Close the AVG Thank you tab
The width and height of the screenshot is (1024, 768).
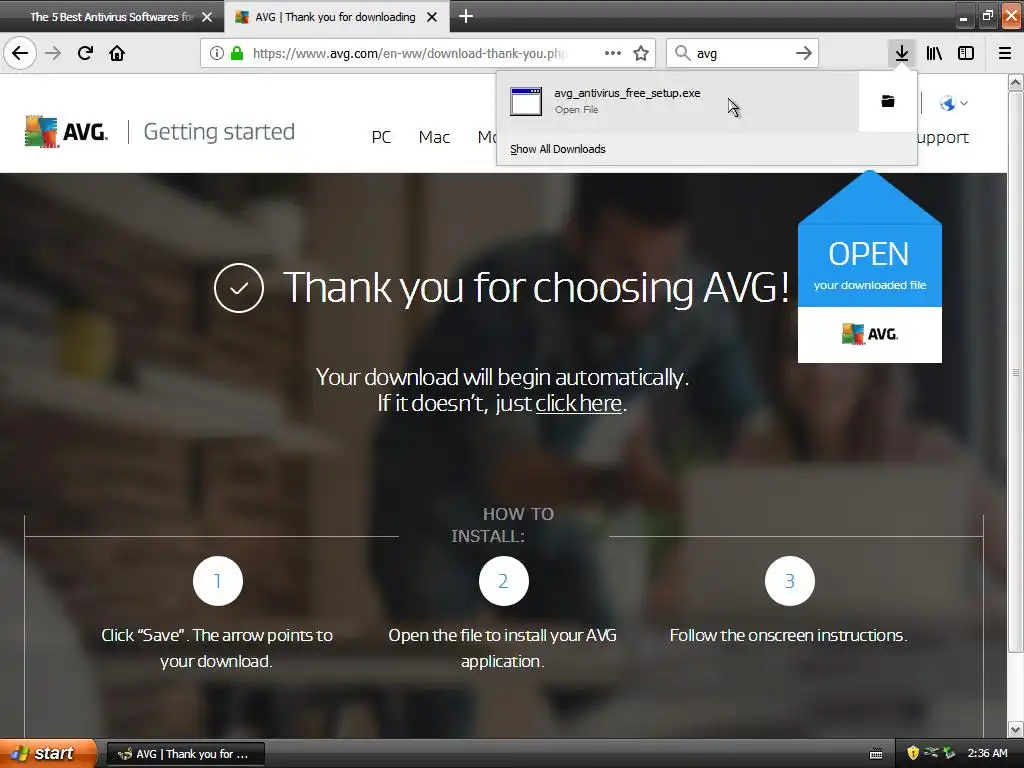(432, 17)
